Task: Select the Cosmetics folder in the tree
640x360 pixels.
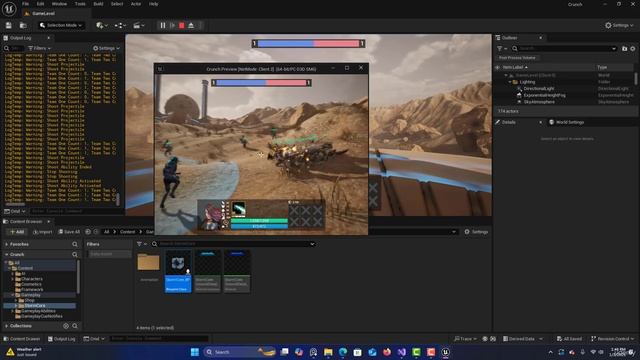Action: click(x=31, y=284)
